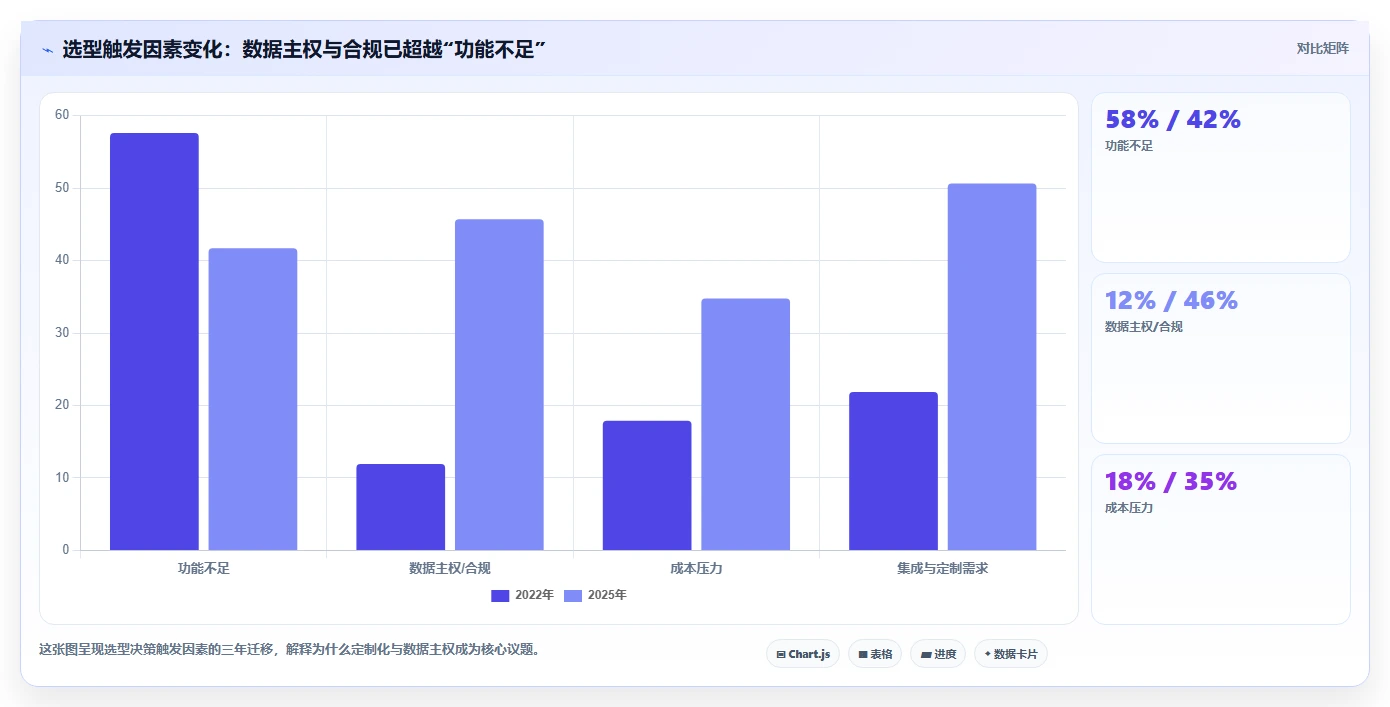Screen dimensions: 1390x707
Task: Click the caption text below the chart
Action: 292,649
